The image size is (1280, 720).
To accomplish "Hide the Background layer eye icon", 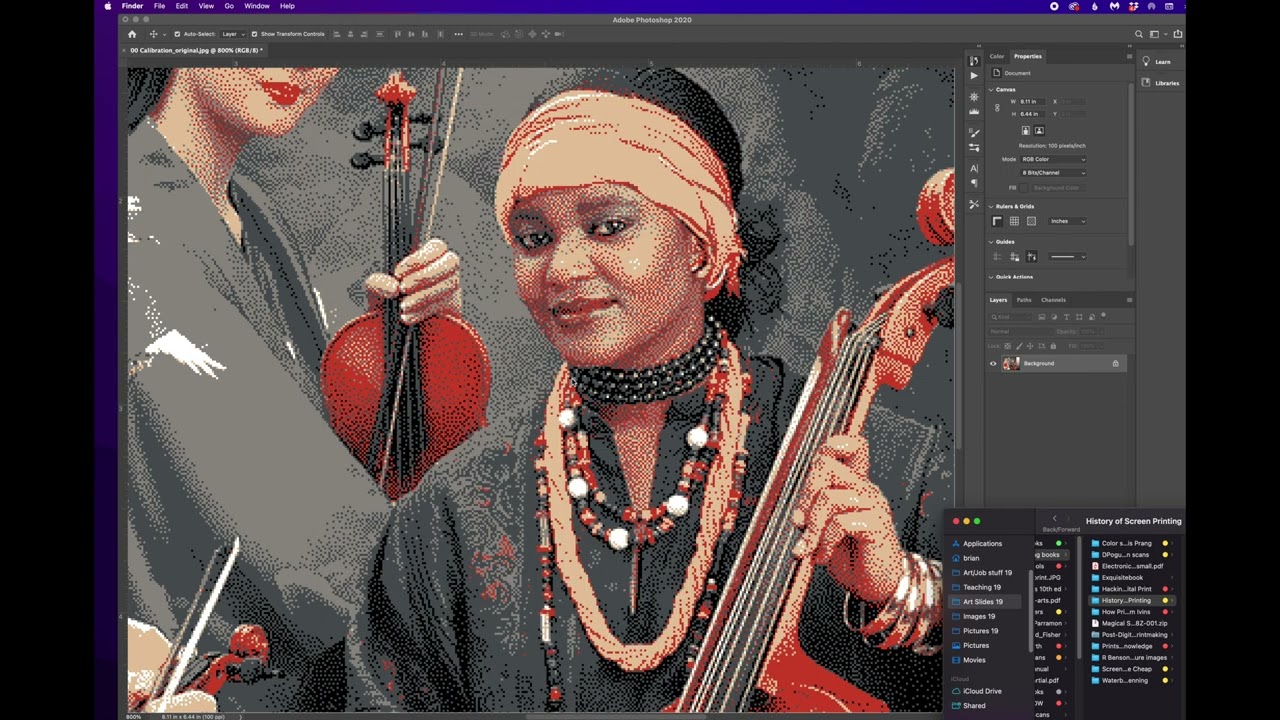I will (x=993, y=363).
